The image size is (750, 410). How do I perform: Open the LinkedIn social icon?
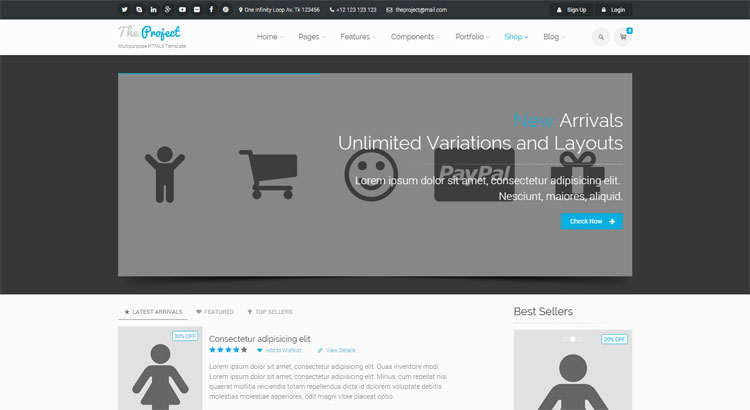click(x=154, y=9)
